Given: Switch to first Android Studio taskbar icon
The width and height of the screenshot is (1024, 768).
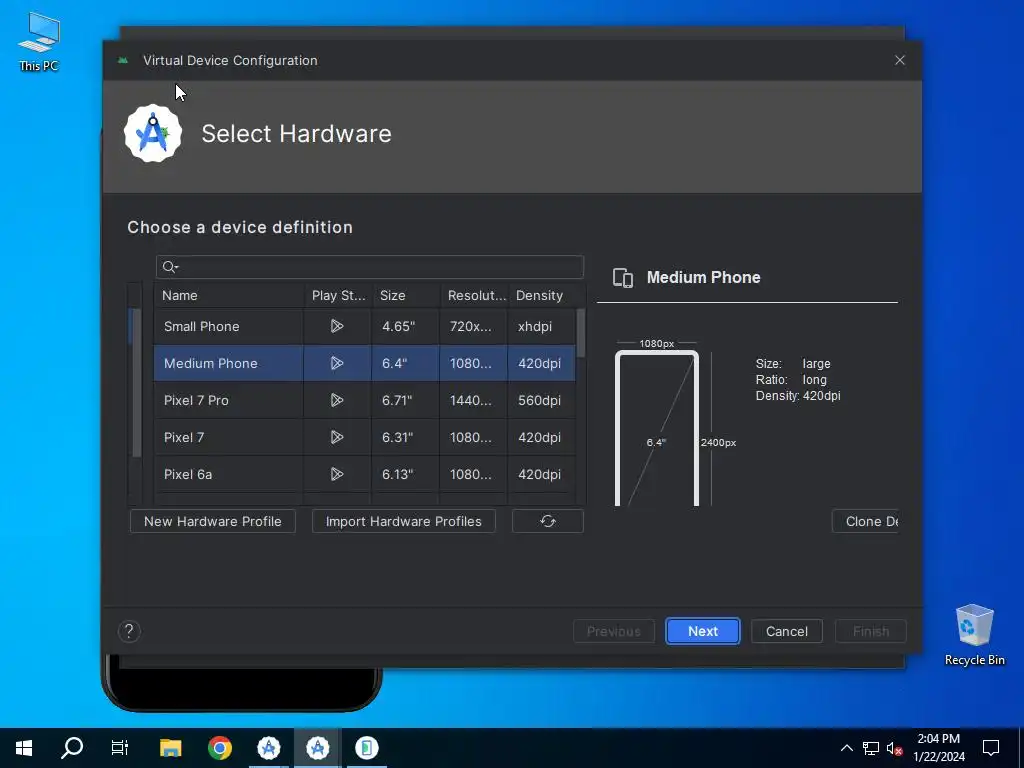Looking at the screenshot, I should tap(268, 748).
